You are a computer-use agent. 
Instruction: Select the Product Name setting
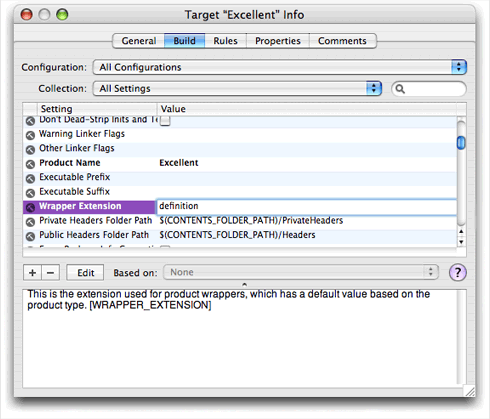(x=70, y=163)
